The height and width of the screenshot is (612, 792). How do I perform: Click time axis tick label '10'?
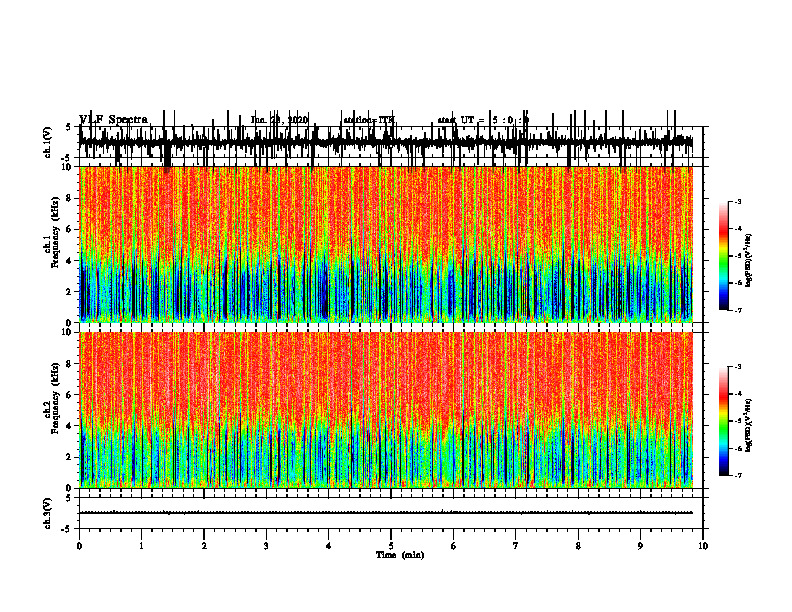(703, 546)
